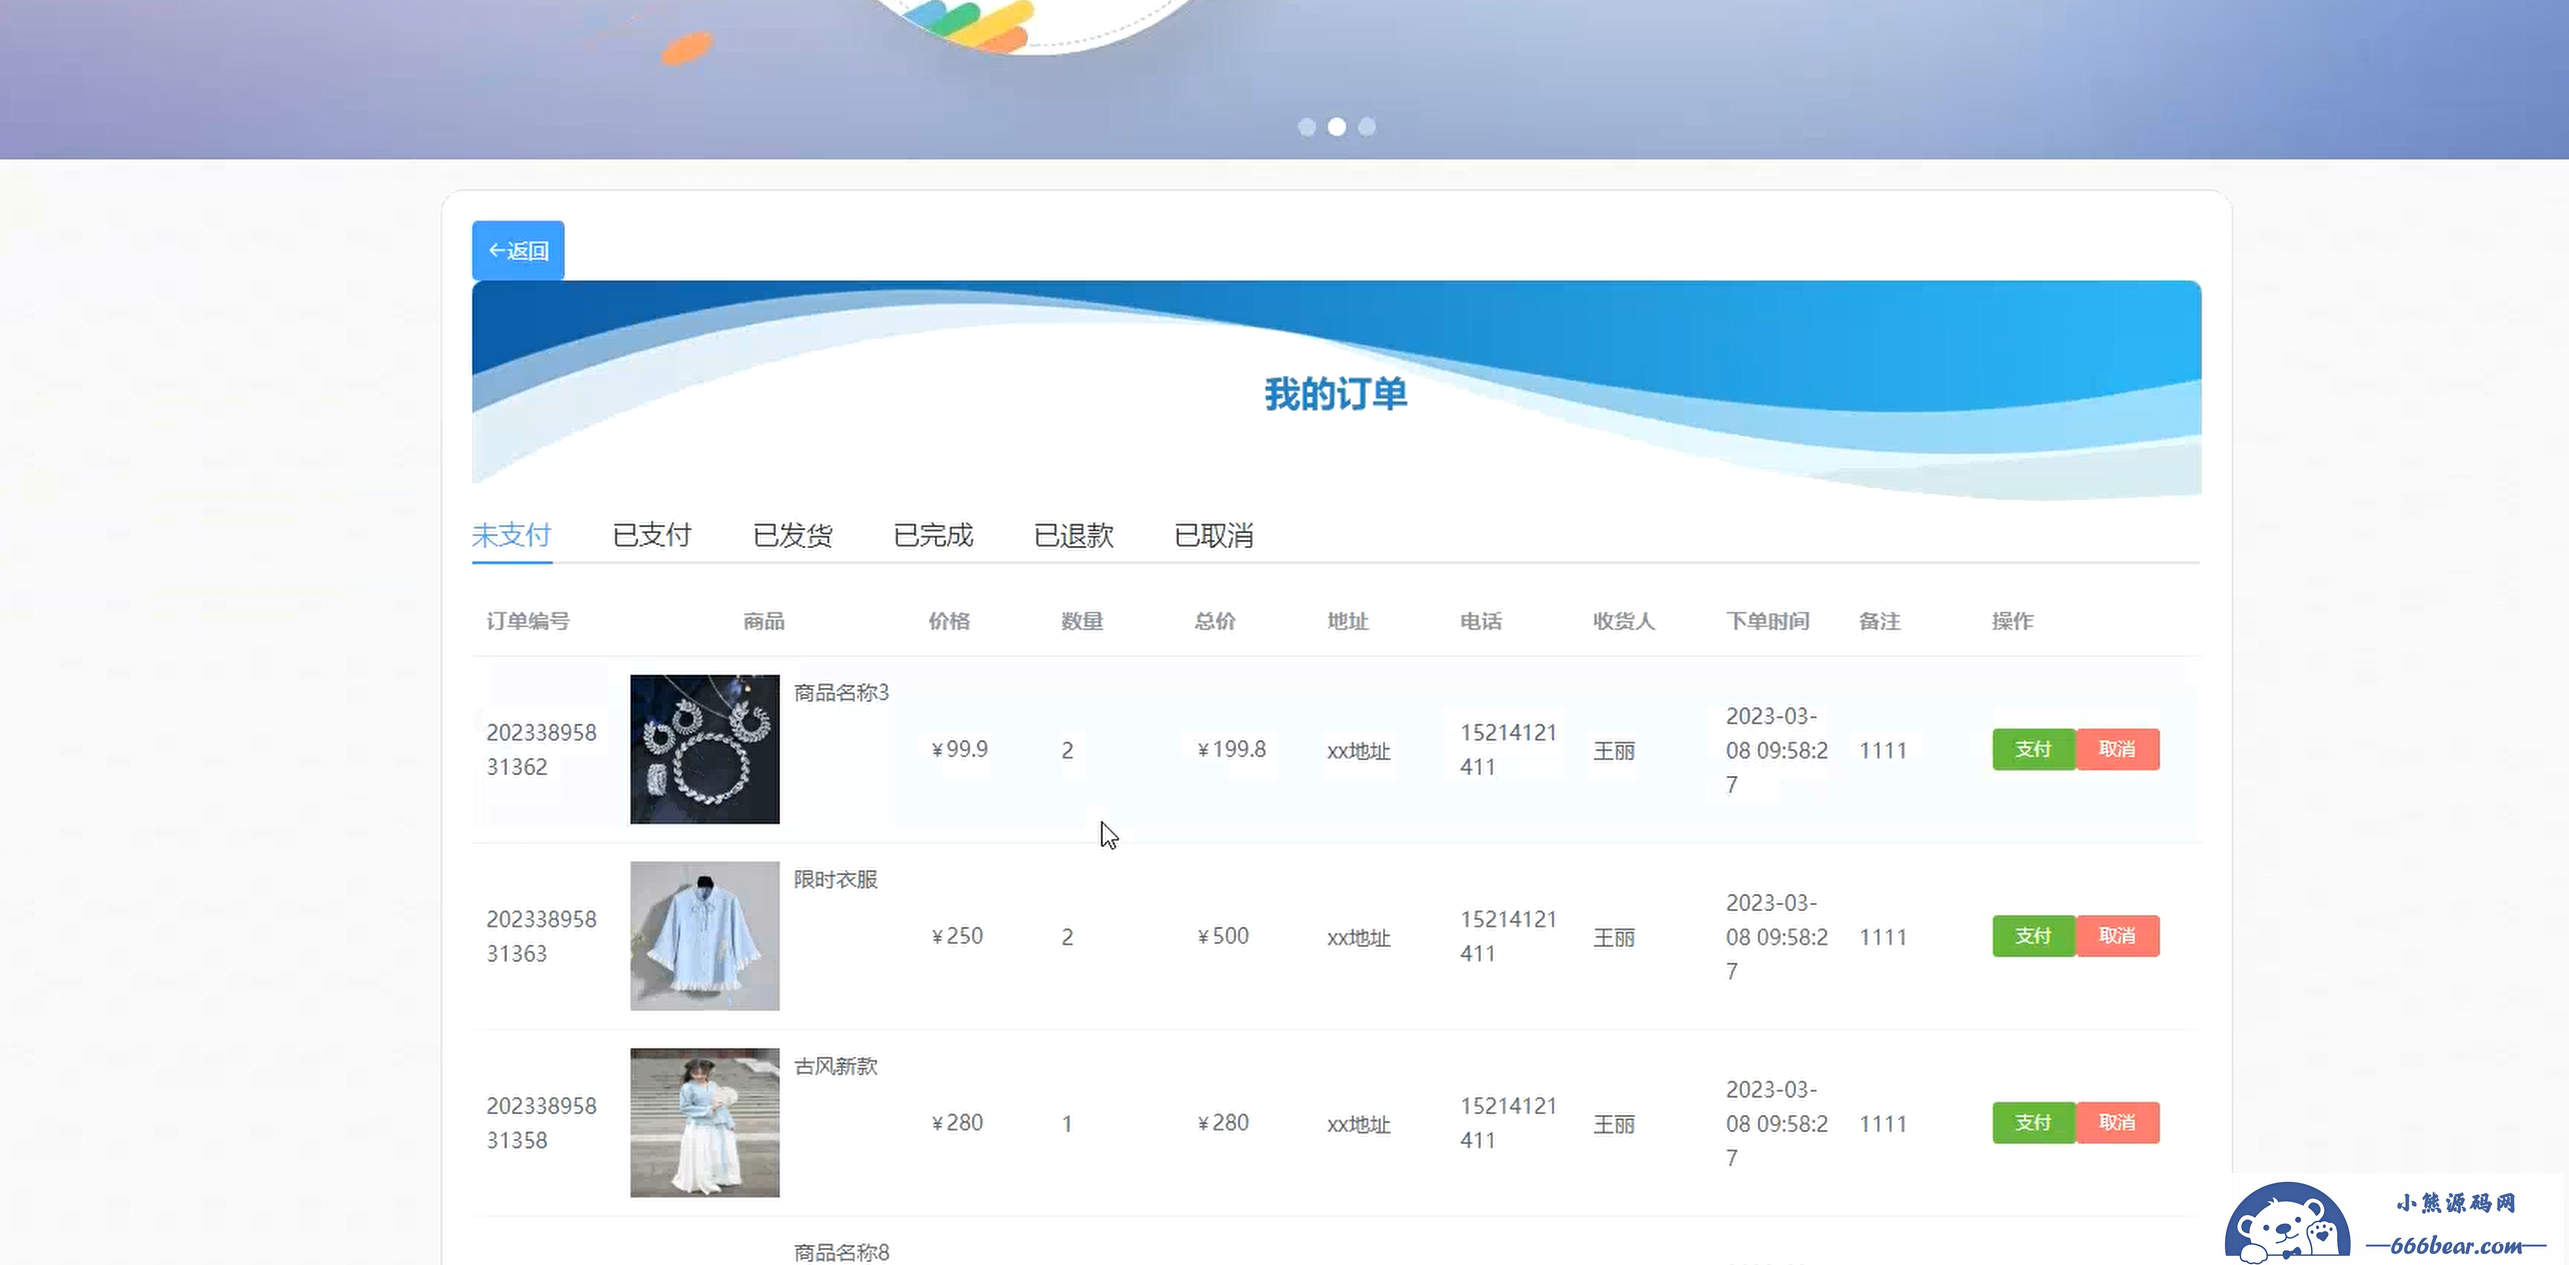The height and width of the screenshot is (1265, 2569).
Task: Select the 已完成 tab
Action: pyautogui.click(x=933, y=535)
